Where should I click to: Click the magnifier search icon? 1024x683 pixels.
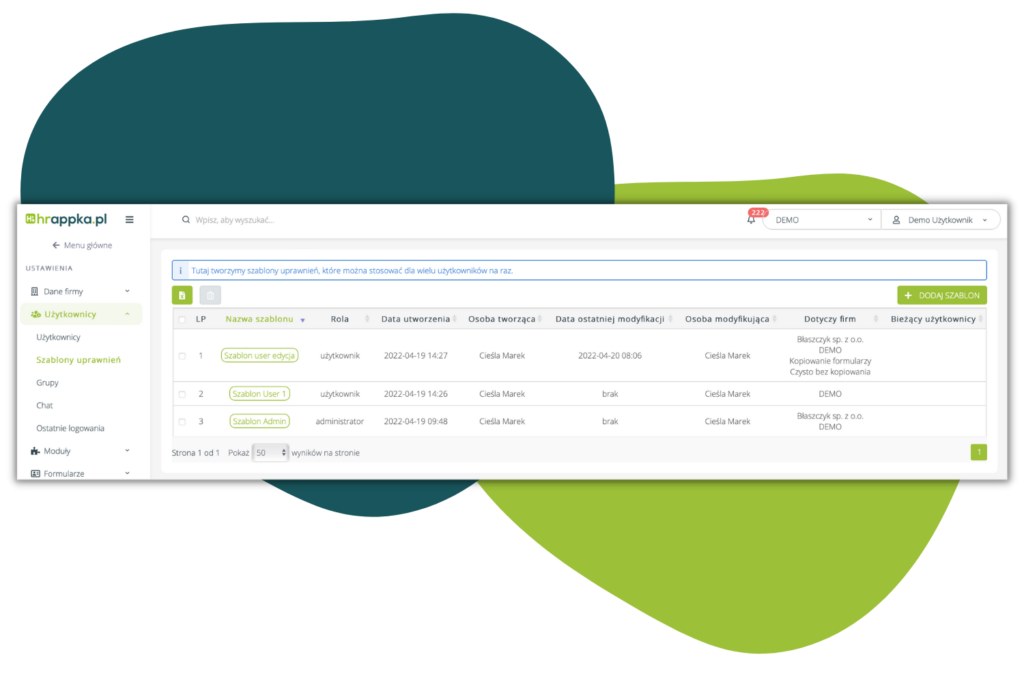click(x=185, y=220)
